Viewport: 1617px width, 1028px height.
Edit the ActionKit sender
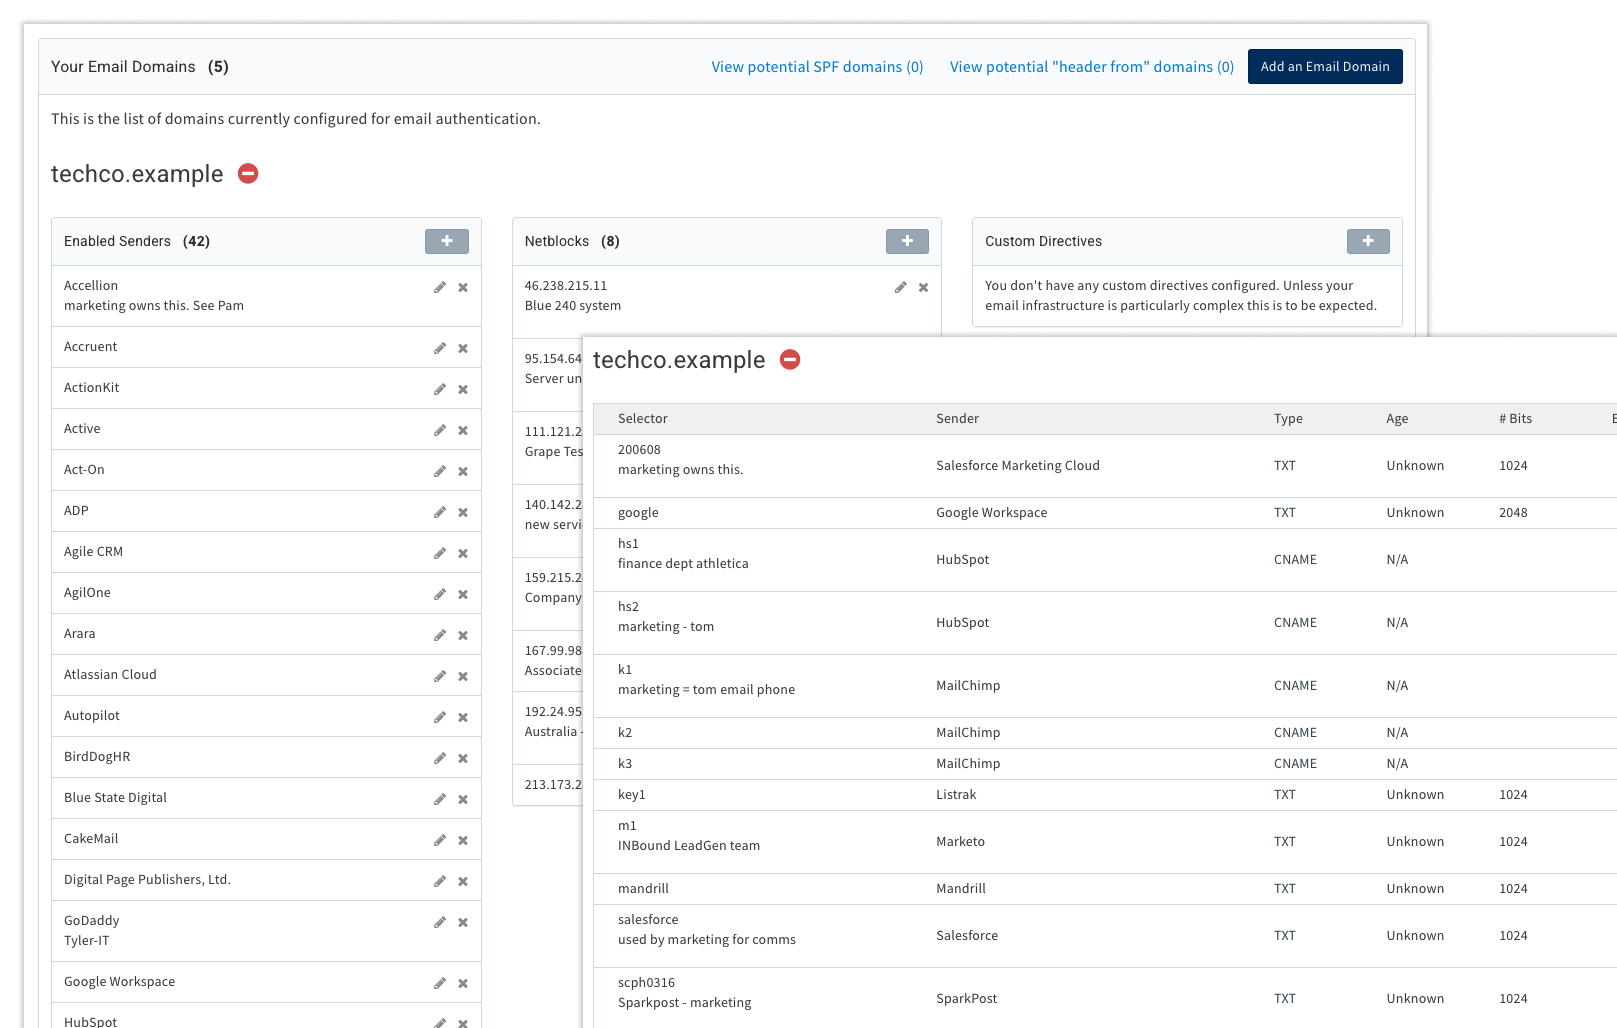(x=440, y=389)
